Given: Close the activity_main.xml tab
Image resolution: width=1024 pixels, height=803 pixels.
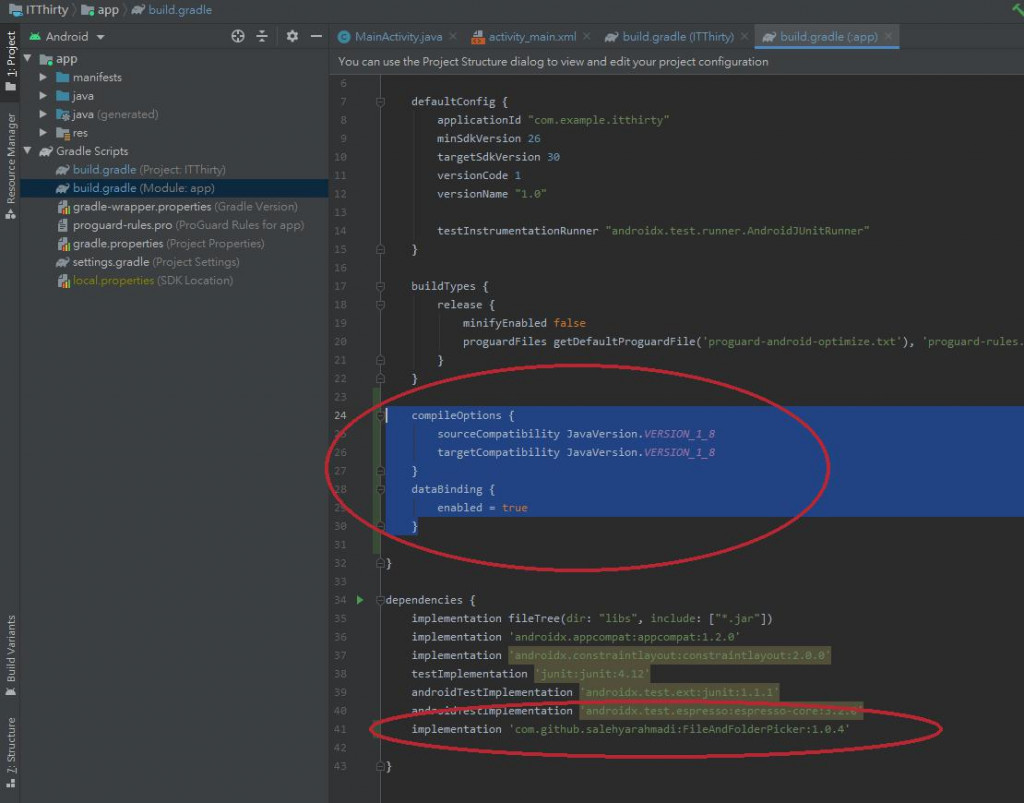Looking at the screenshot, I should (586, 37).
